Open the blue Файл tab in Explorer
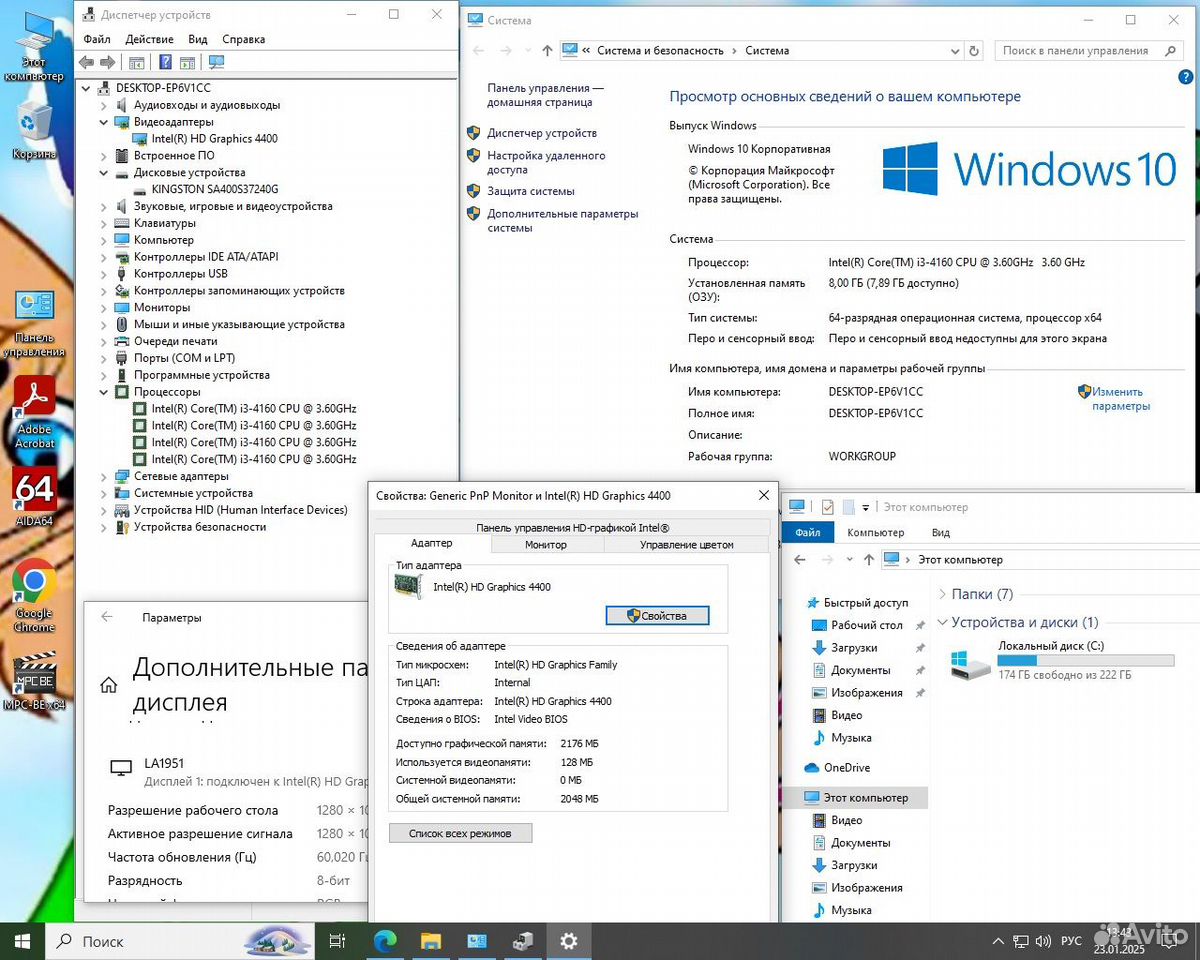Image resolution: width=1200 pixels, height=960 pixels. coord(808,533)
